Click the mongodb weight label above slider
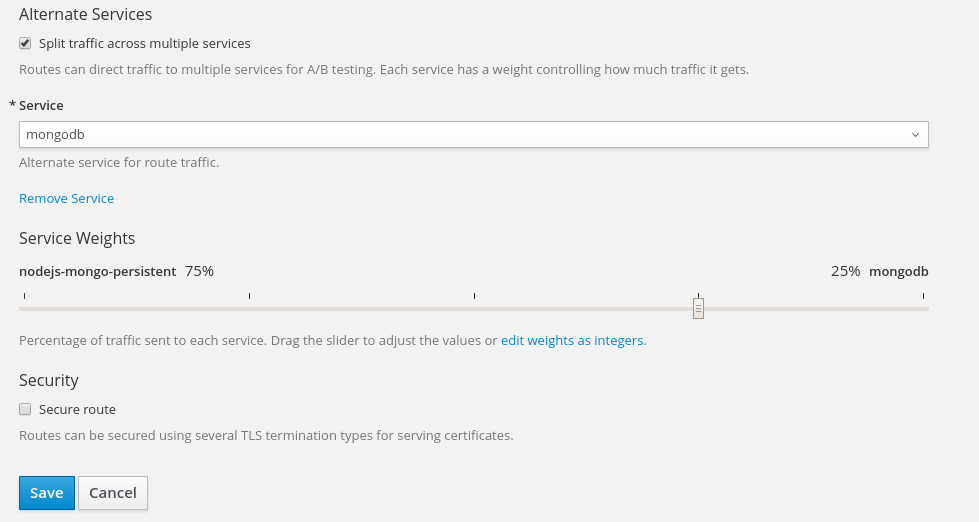Screen dimensions: 979x522 tap(898, 271)
